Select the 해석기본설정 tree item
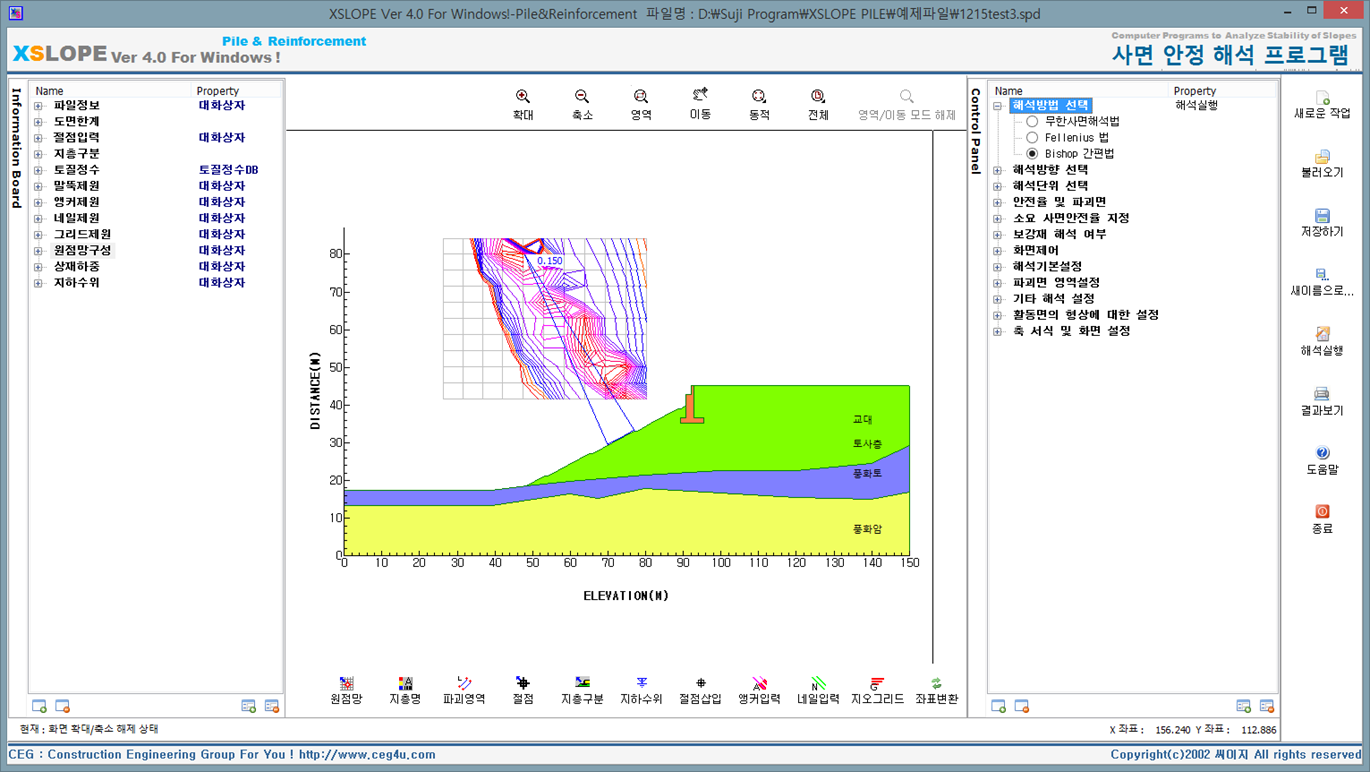 click(1048, 267)
